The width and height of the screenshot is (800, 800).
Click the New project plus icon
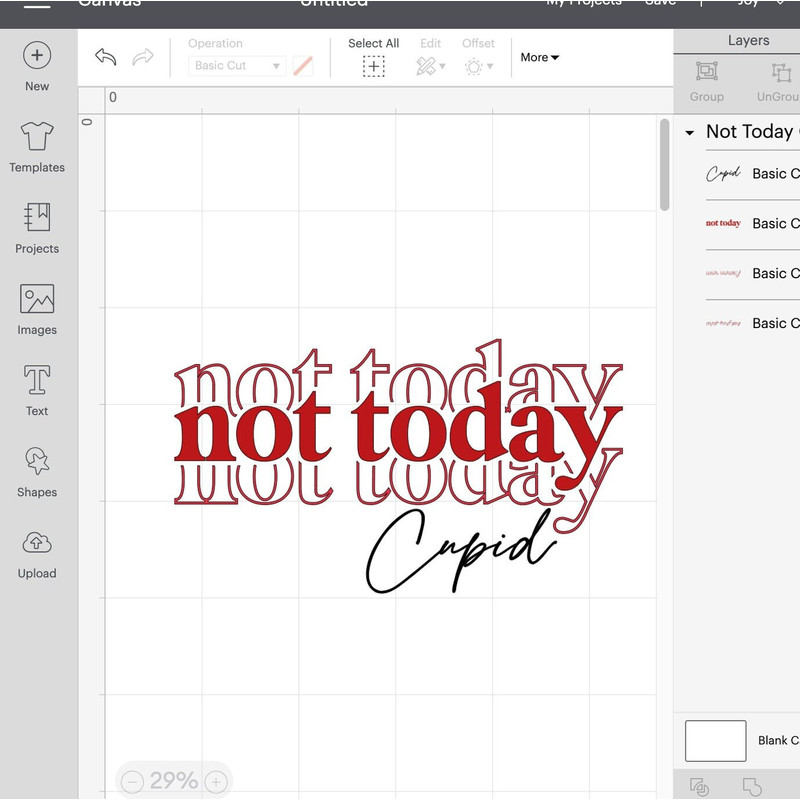pos(37,56)
